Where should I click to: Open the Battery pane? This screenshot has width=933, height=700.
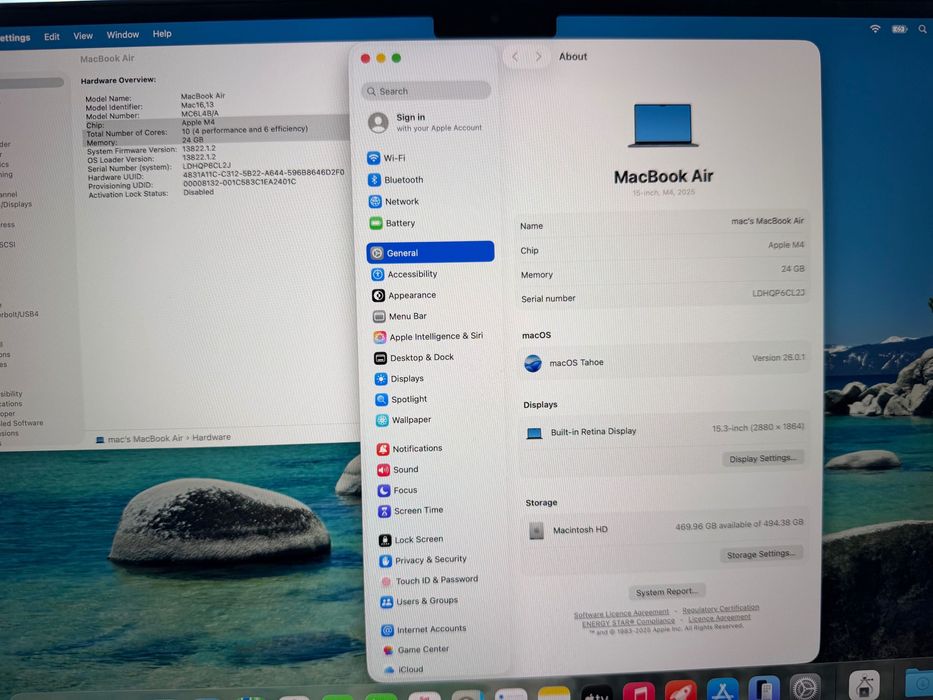pos(392,223)
